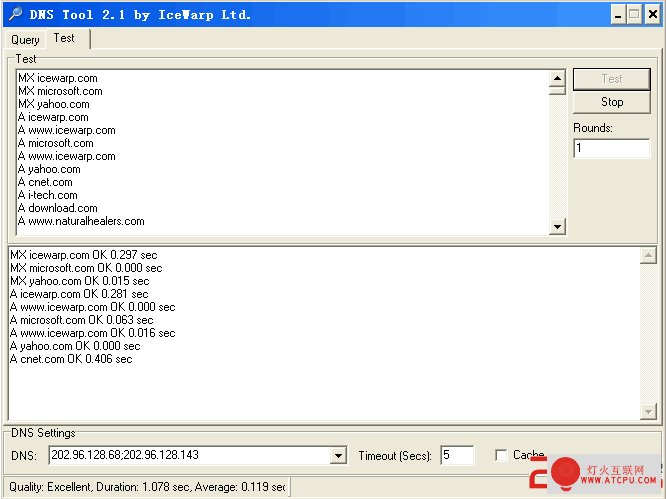Screen dimensions: 666x499
Task: Click the greyed-out Test button
Action: pos(612,79)
